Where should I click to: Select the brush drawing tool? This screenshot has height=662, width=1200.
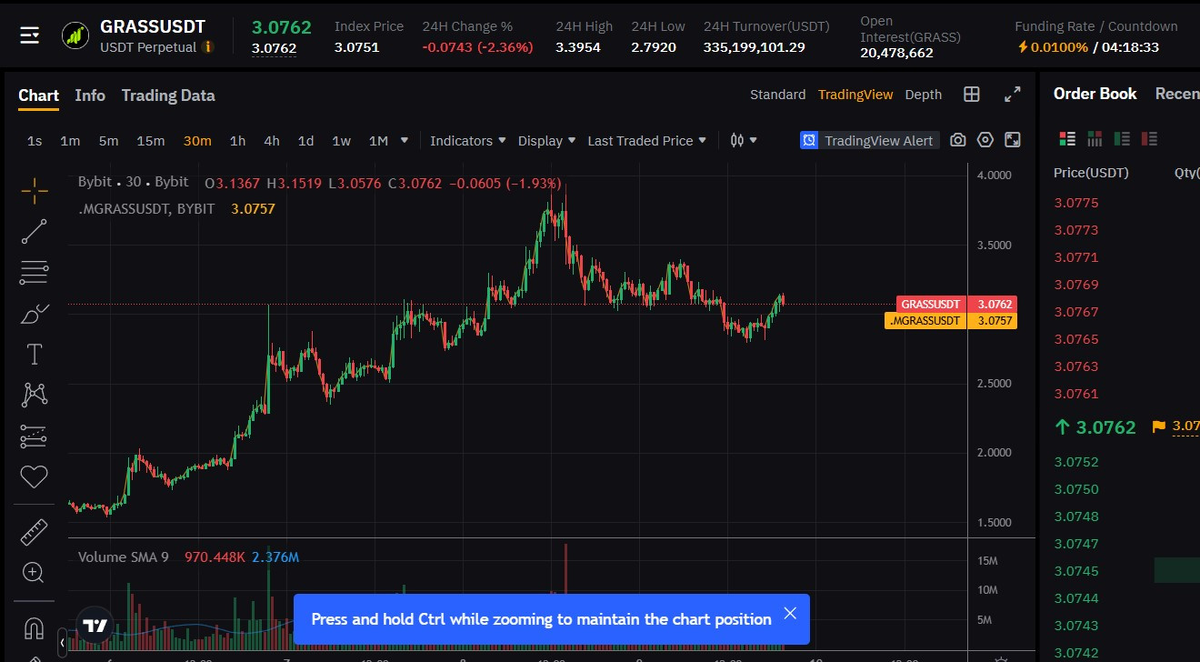34,313
